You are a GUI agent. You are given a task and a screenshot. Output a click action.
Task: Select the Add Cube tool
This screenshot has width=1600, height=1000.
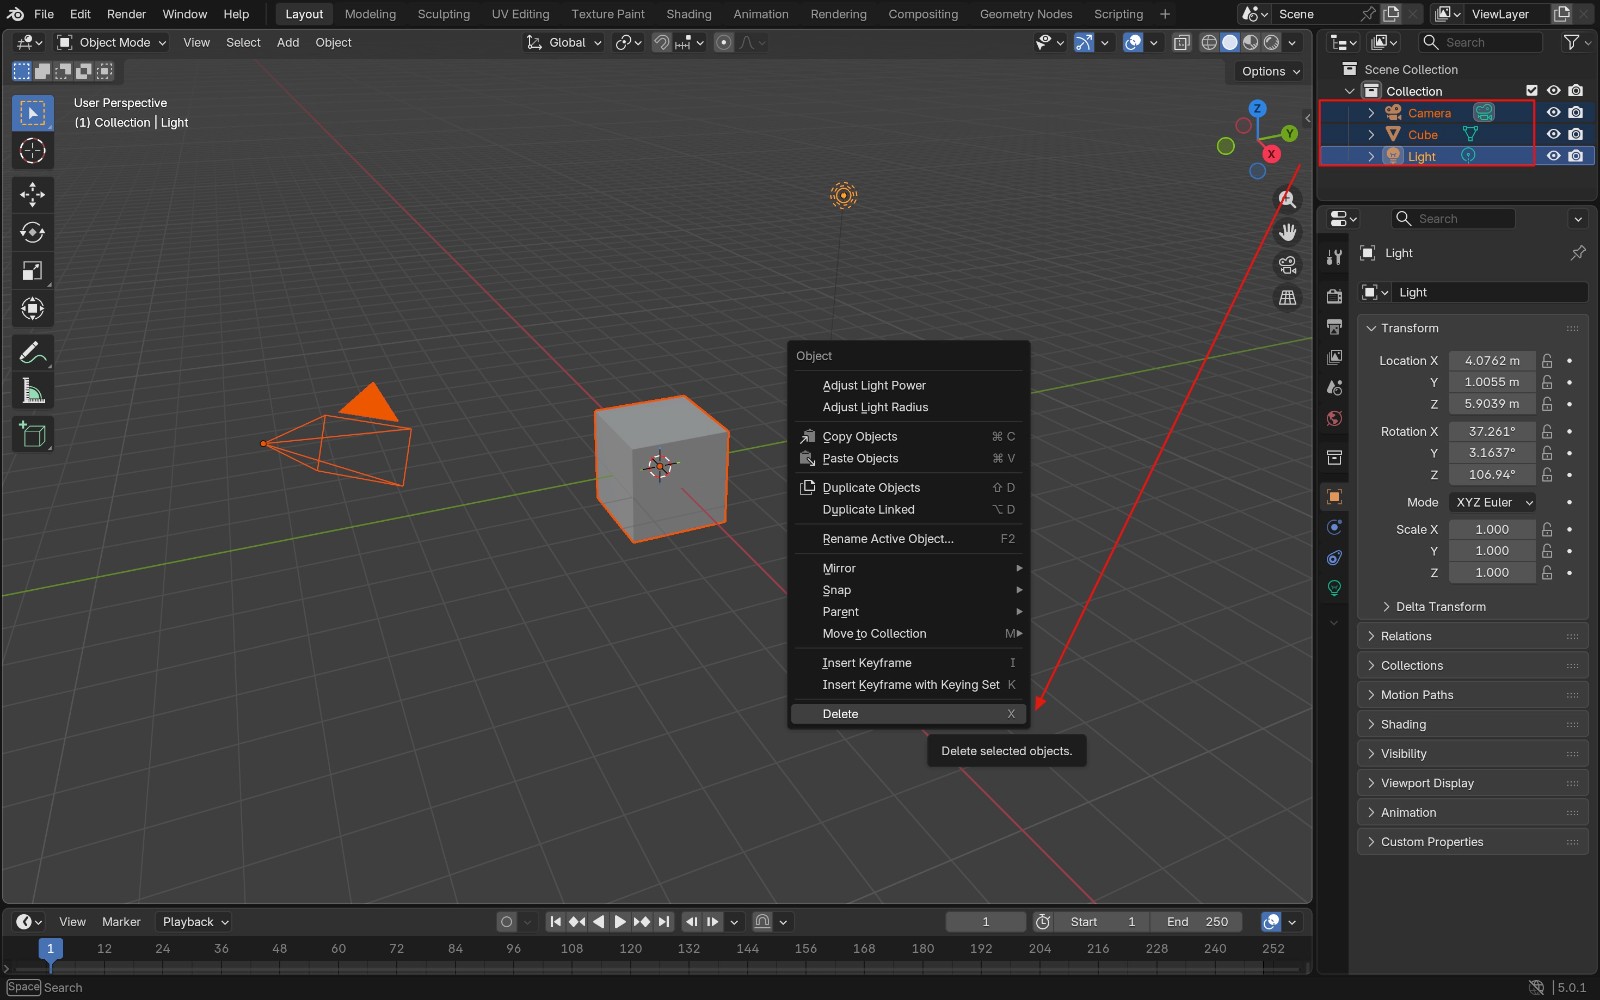32,435
